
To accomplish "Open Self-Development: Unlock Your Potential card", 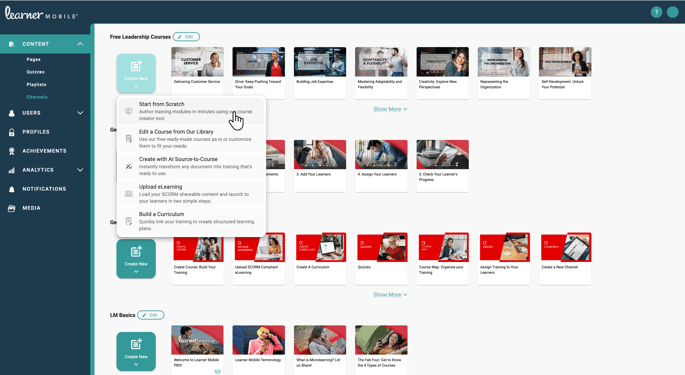I will point(565,73).
